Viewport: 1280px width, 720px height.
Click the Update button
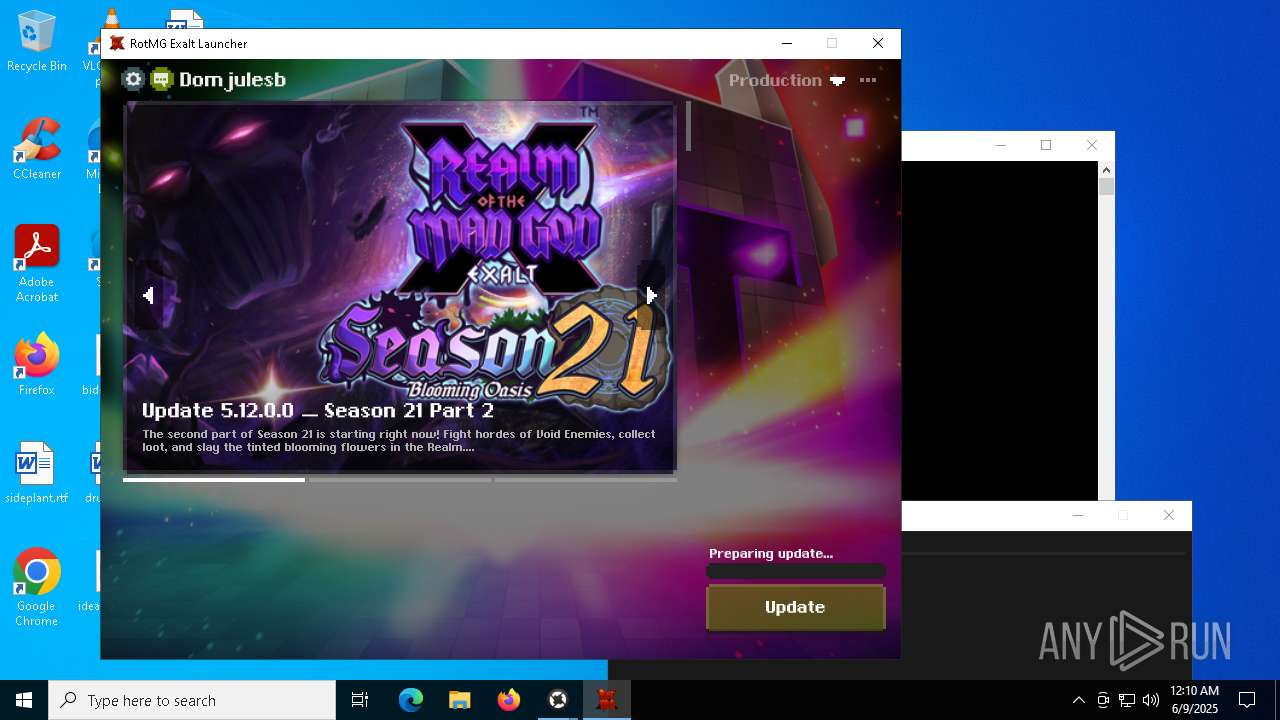tap(795, 607)
